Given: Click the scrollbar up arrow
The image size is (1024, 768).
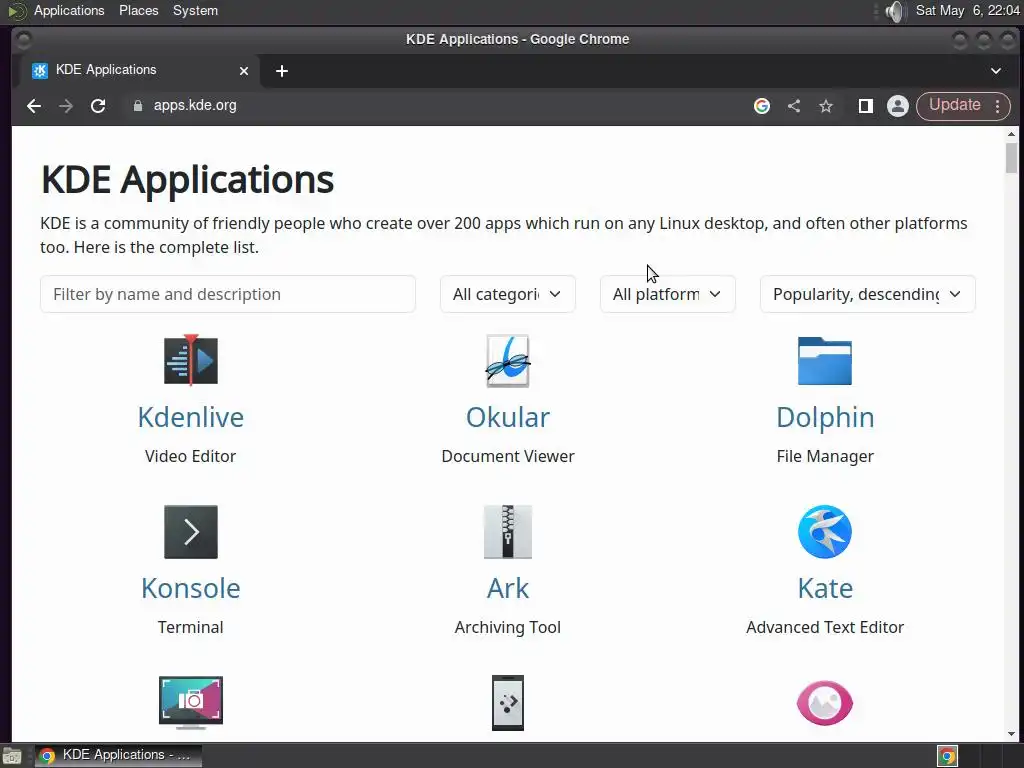Looking at the screenshot, I should tap(1011, 135).
